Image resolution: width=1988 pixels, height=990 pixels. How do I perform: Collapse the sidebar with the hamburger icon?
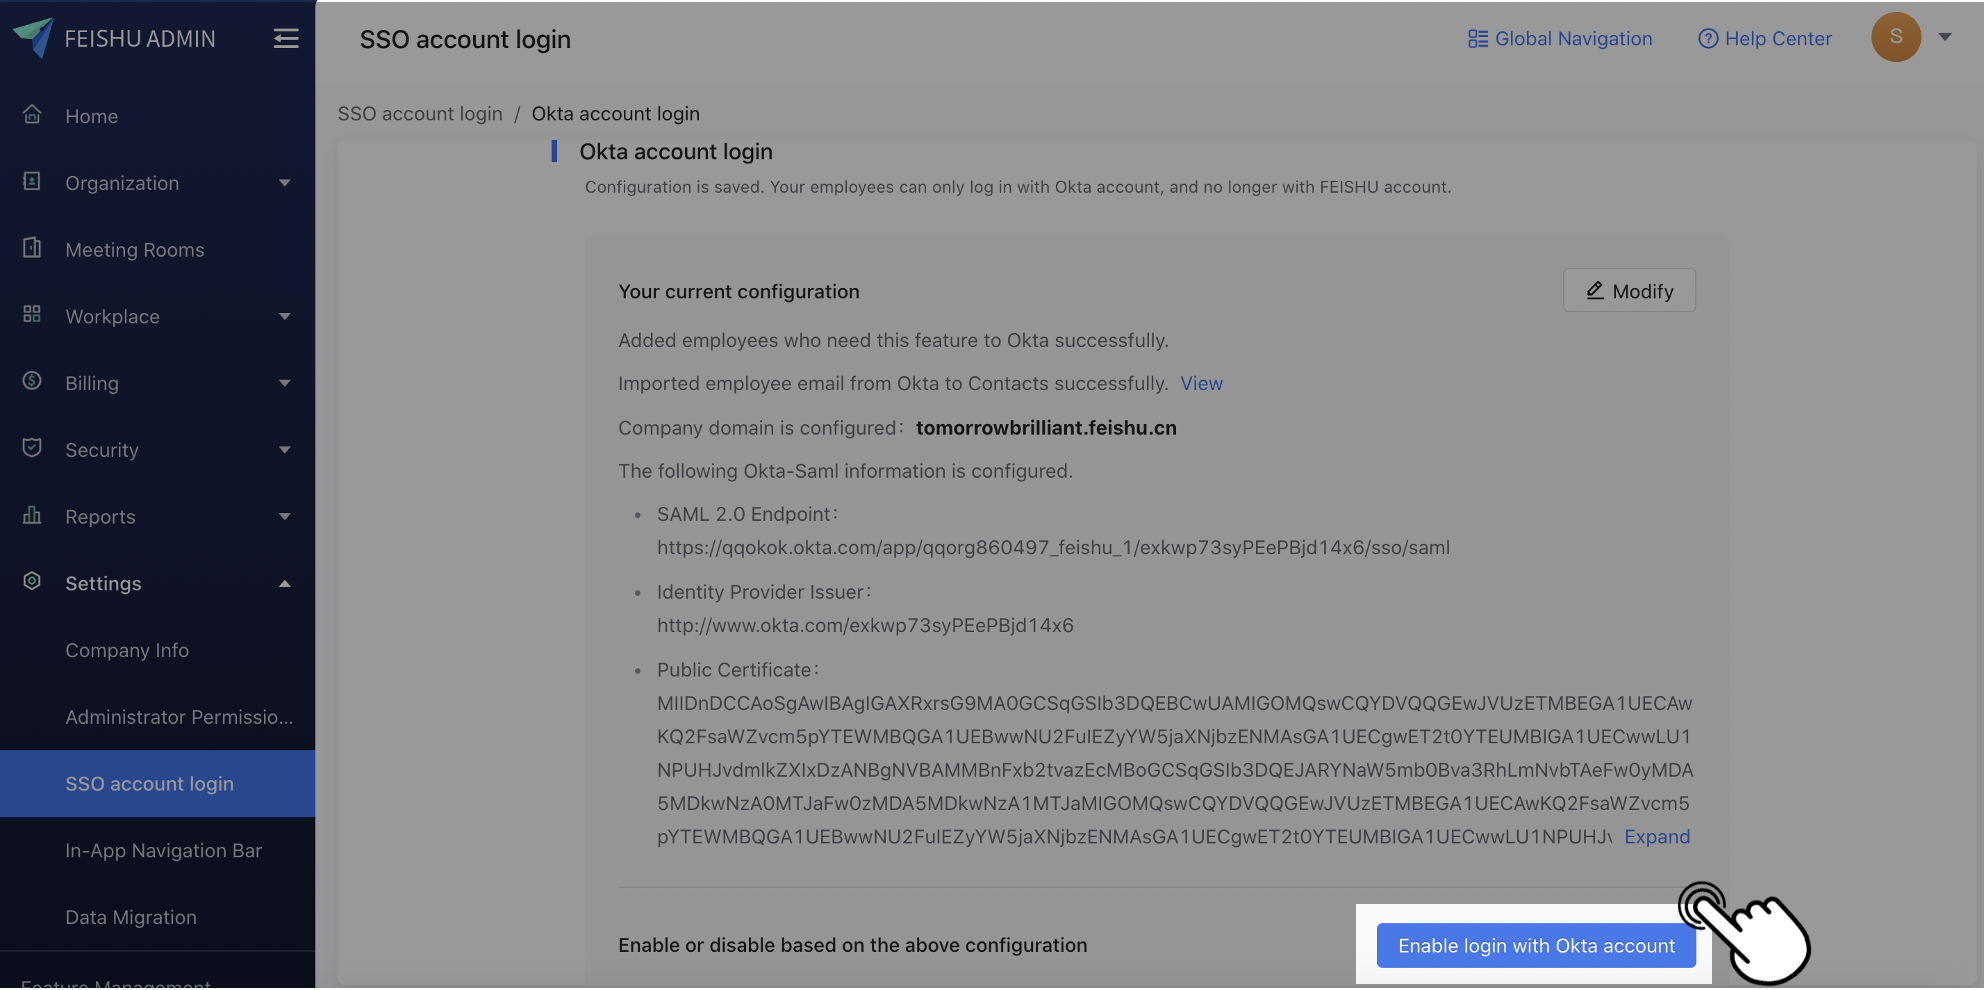(286, 38)
